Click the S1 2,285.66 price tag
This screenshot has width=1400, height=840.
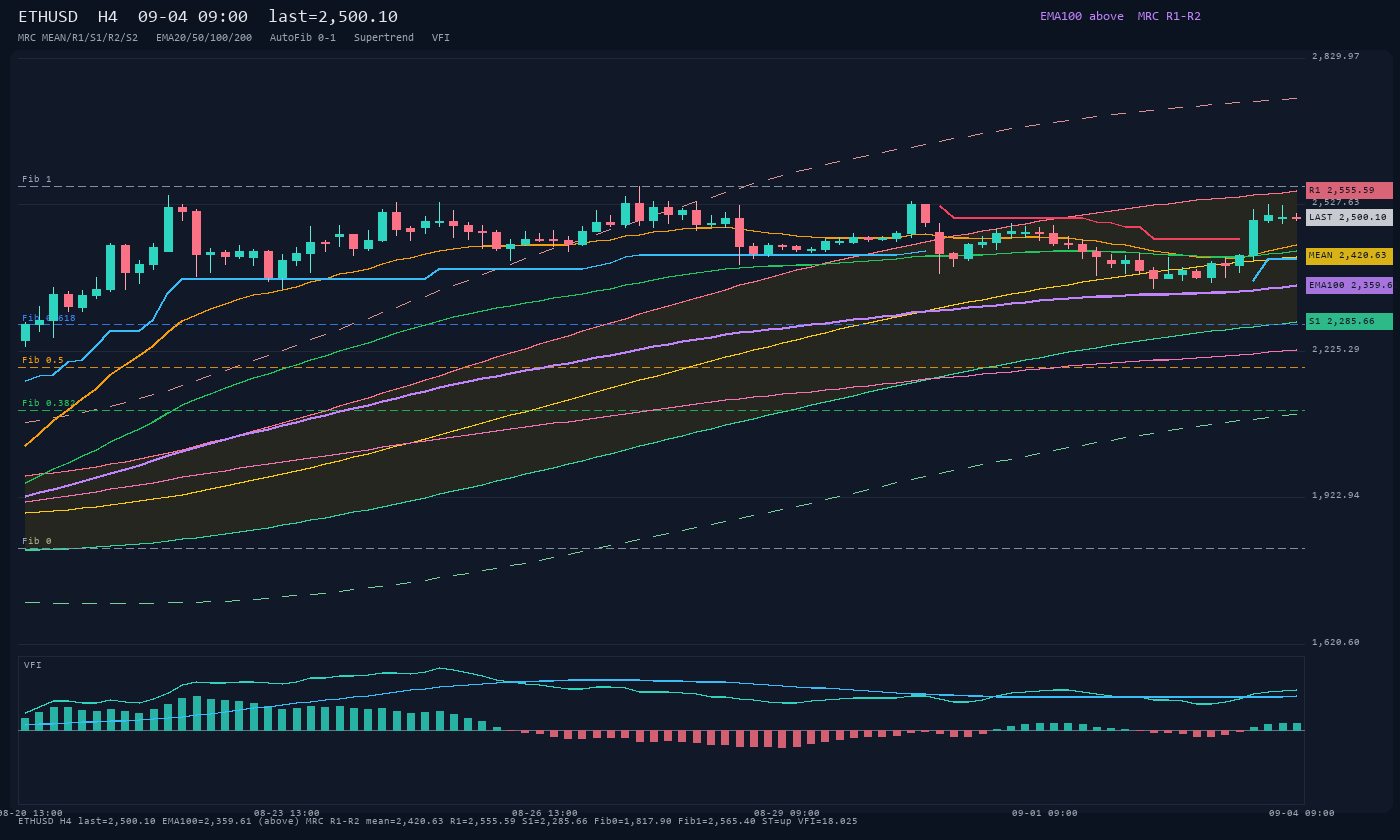tap(1349, 321)
